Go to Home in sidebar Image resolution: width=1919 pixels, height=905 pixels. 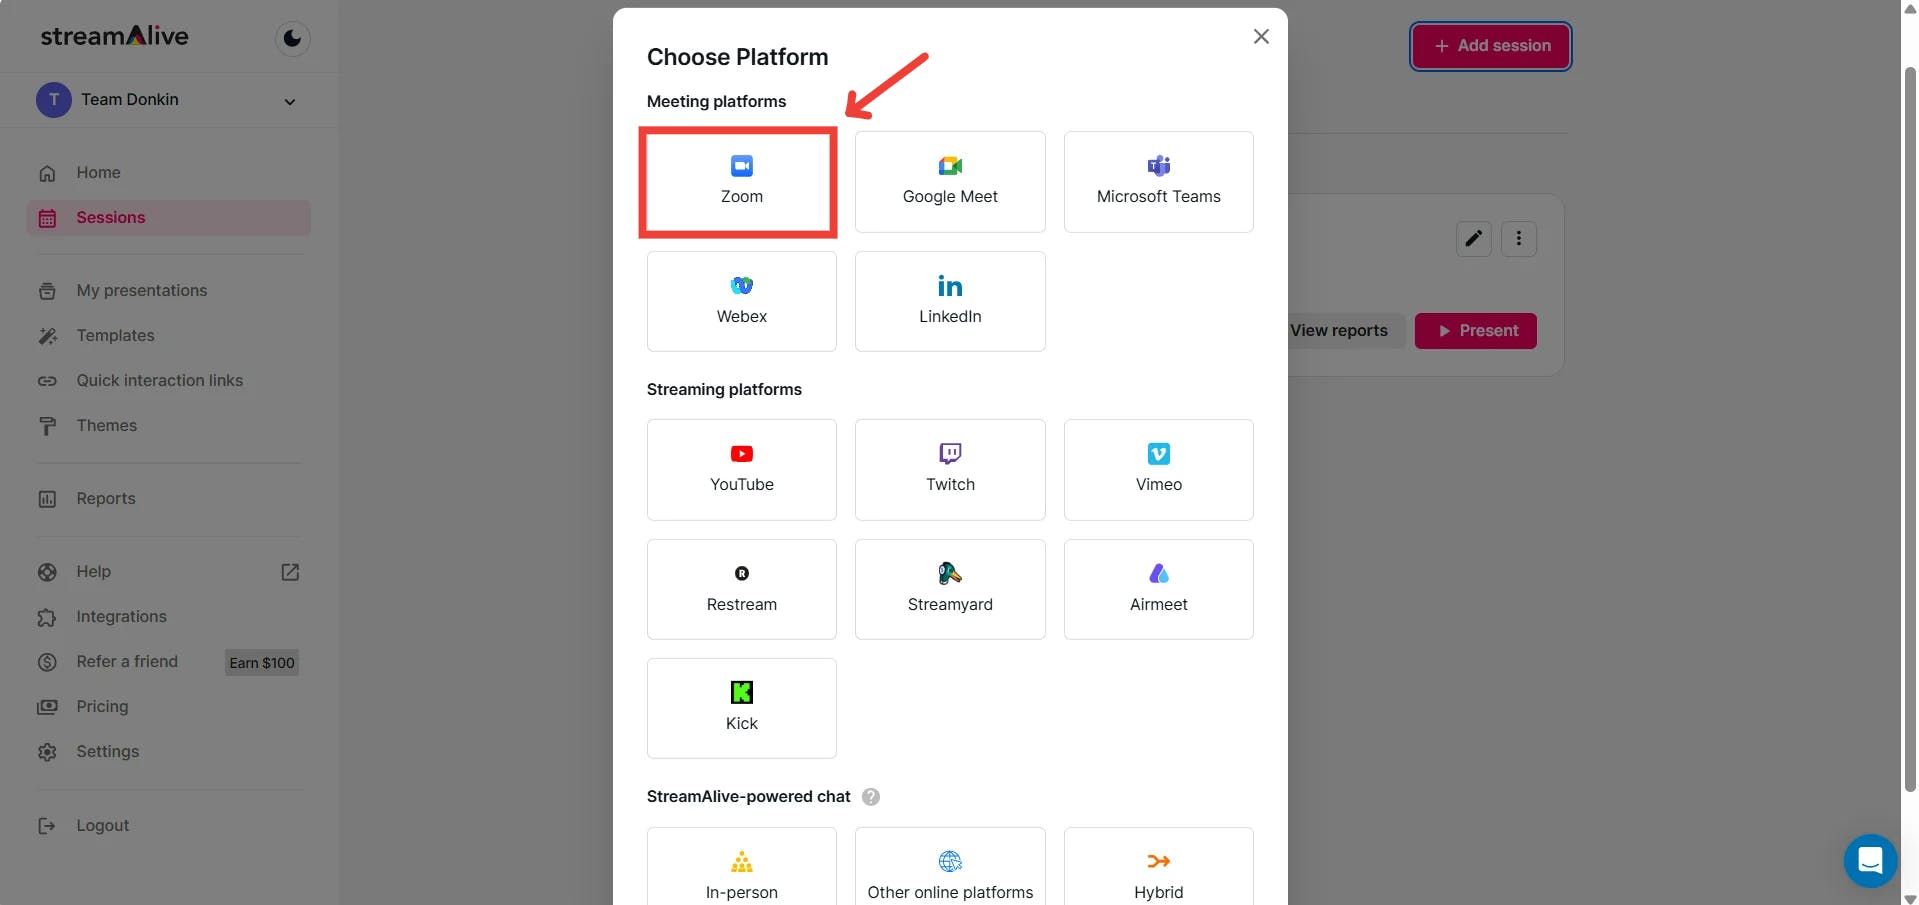click(x=168, y=173)
